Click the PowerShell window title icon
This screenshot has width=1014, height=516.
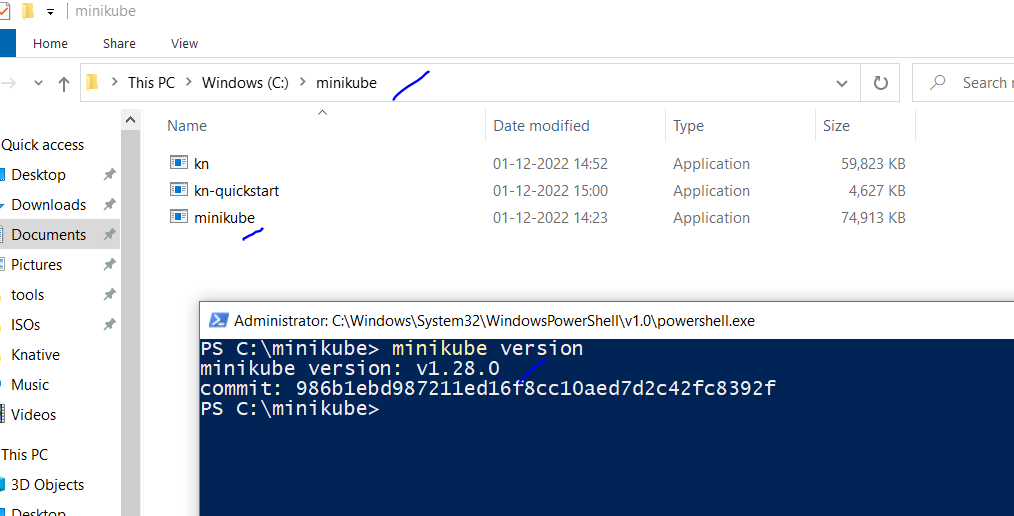(217, 321)
